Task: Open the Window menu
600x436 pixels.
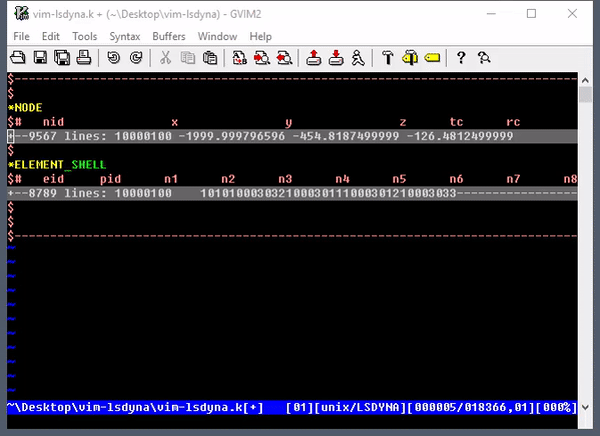Action: pyautogui.click(x=217, y=36)
